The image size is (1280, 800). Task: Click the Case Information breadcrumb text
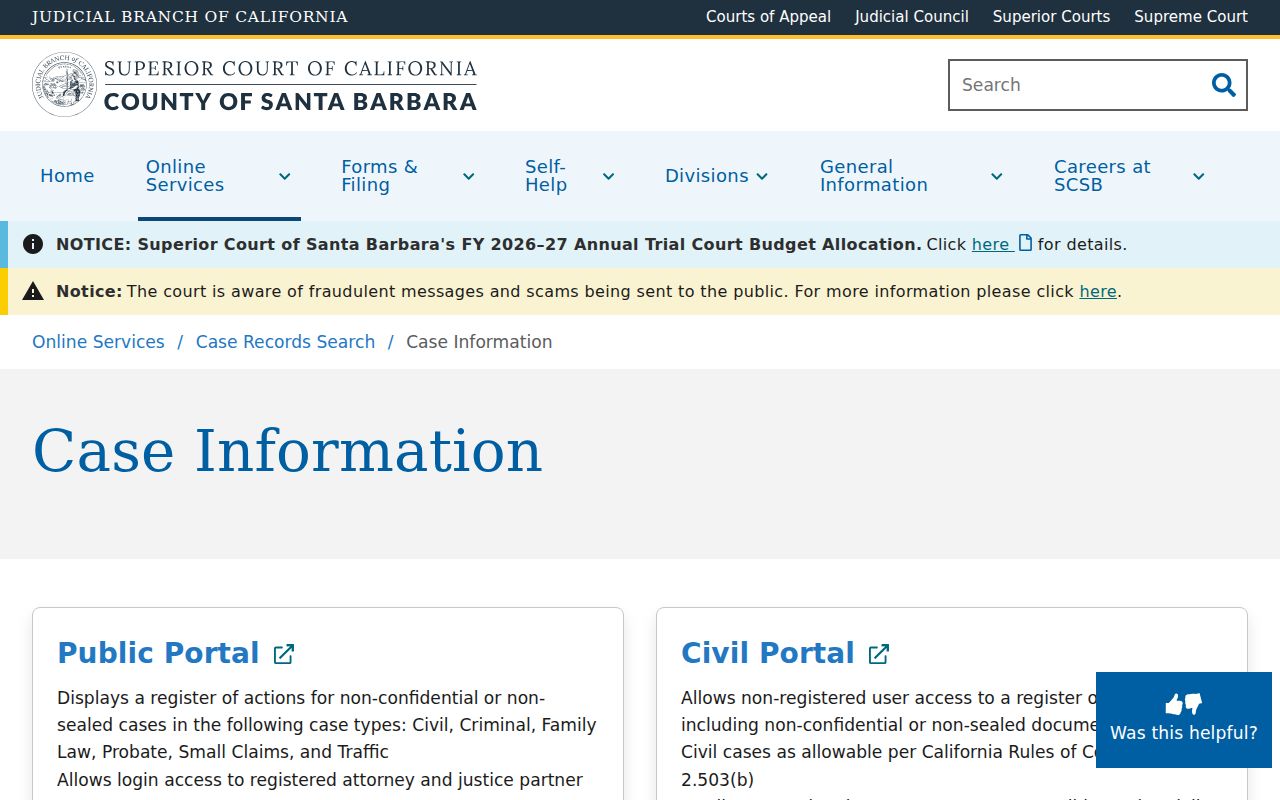[x=479, y=342]
